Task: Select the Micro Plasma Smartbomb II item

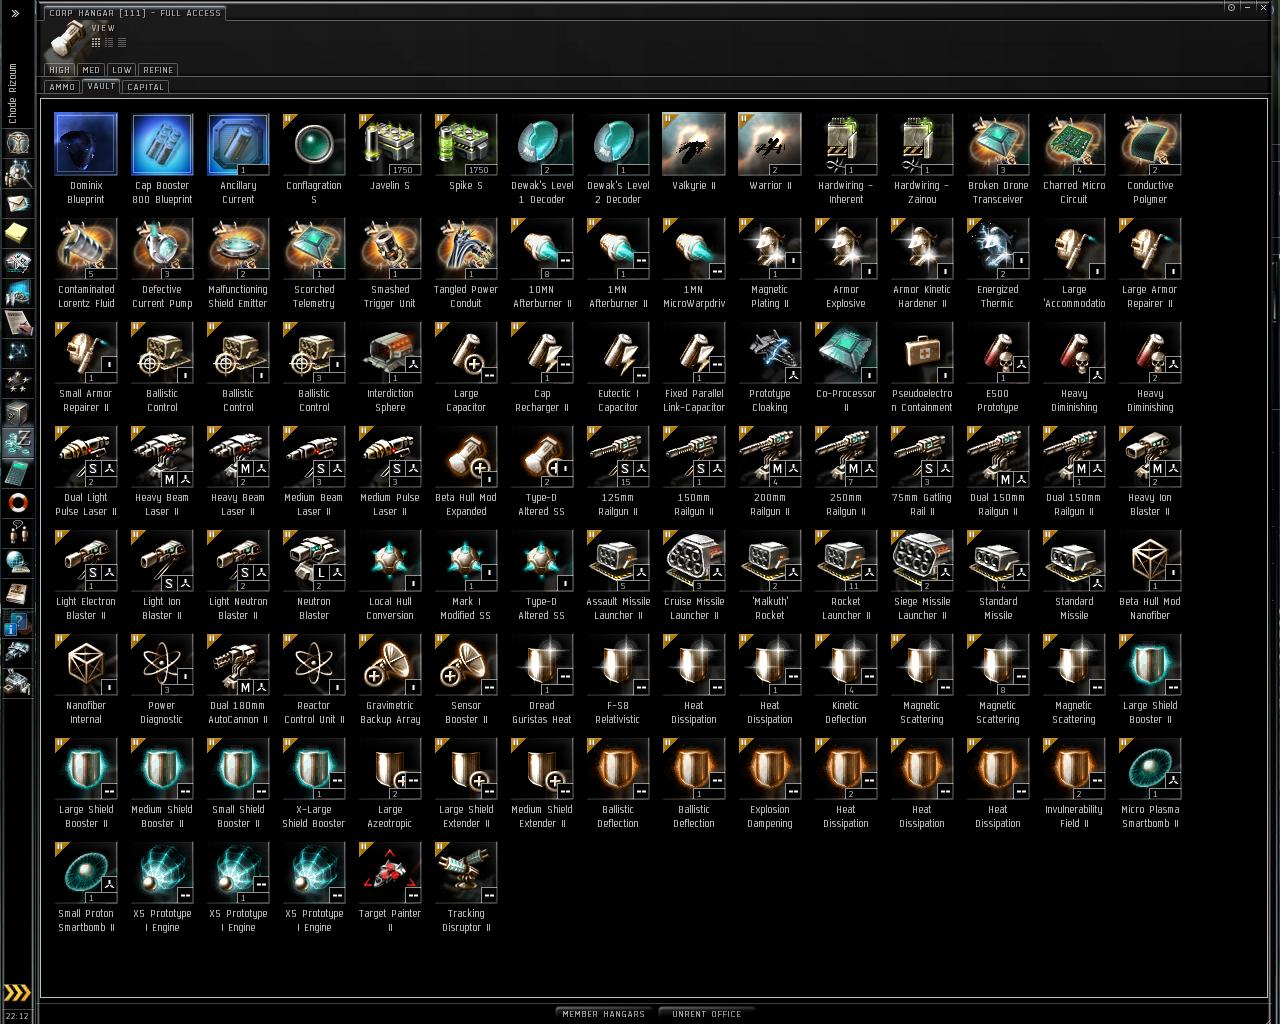Action: click(x=1150, y=783)
